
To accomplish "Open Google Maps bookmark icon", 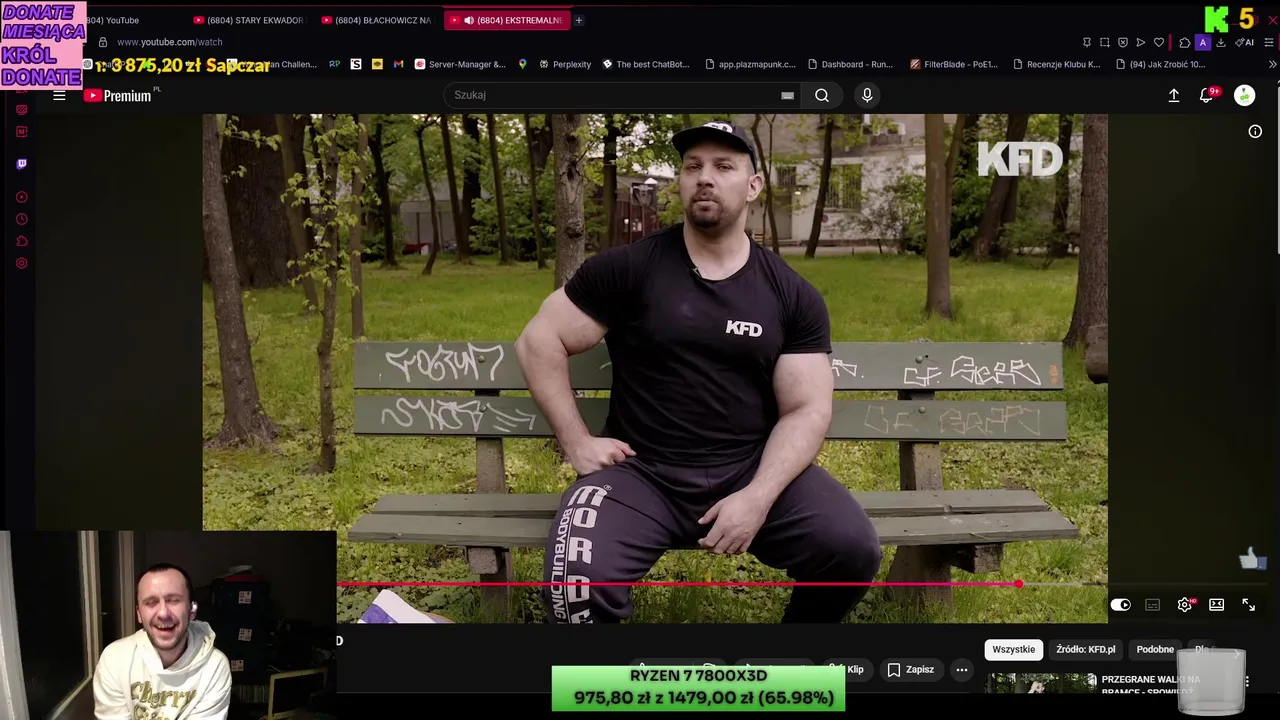I will tap(522, 64).
